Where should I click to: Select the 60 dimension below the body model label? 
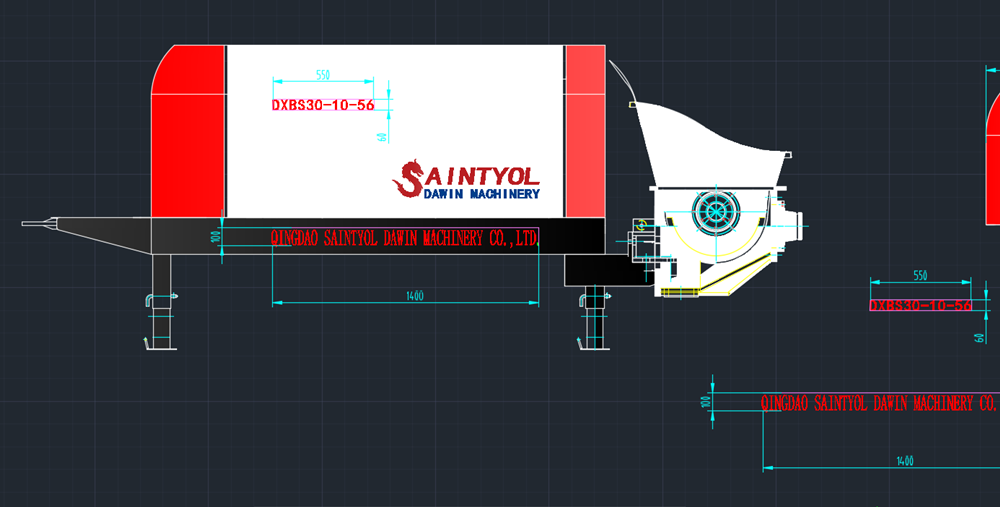[382, 136]
